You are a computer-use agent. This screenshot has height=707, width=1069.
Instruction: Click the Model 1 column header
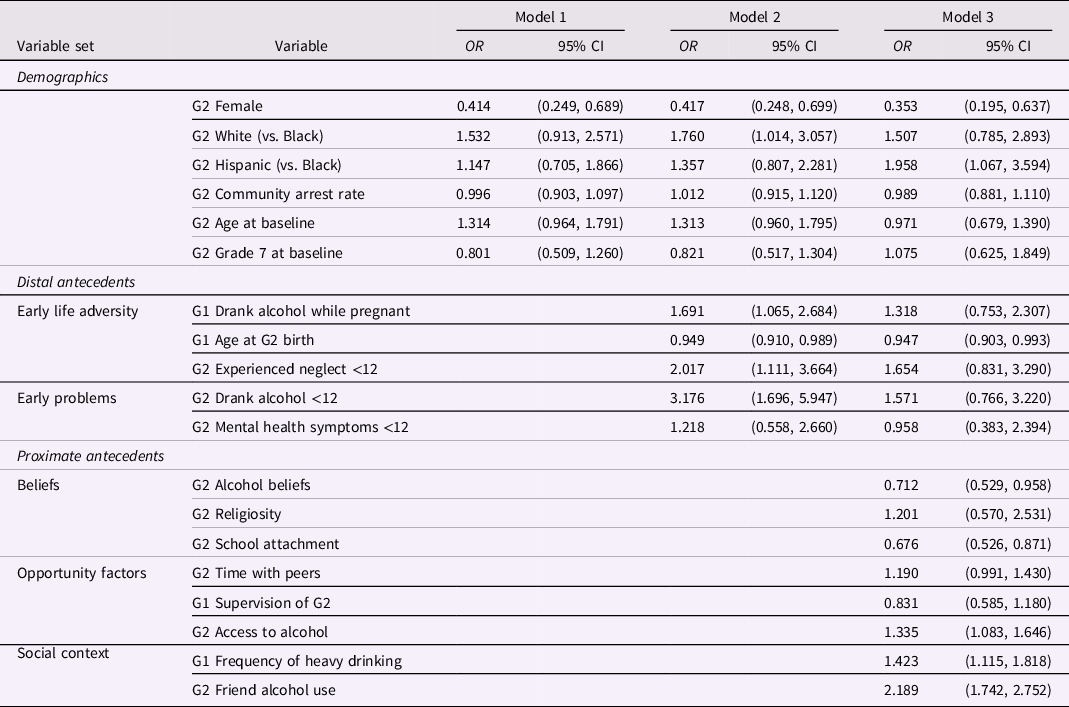pyautogui.click(x=540, y=17)
